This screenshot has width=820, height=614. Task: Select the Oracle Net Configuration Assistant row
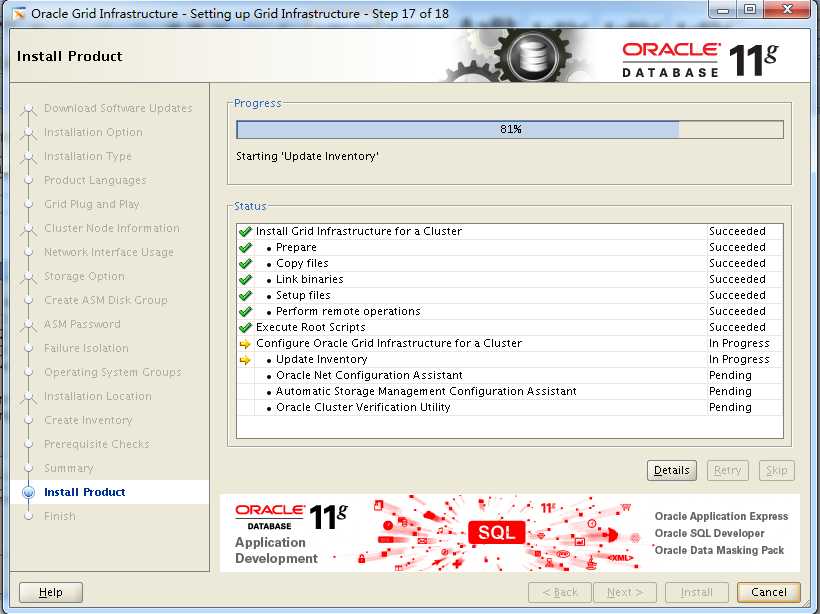click(510, 376)
